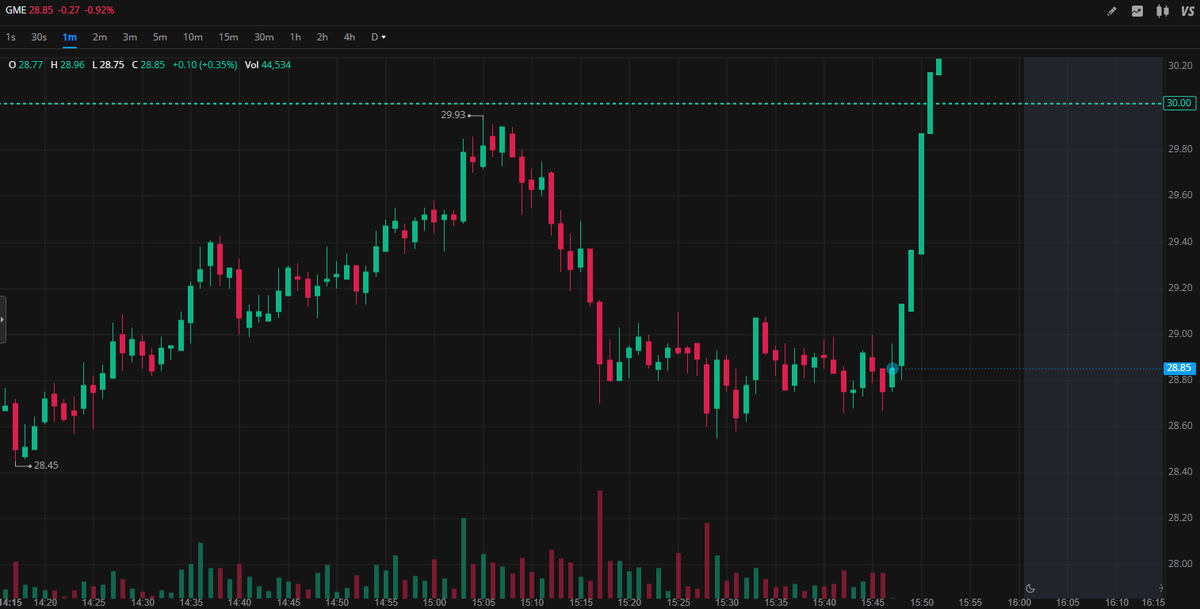This screenshot has width=1200, height=609.
Task: Click the after-hours moon icon on the chart
Action: [x=1030, y=588]
